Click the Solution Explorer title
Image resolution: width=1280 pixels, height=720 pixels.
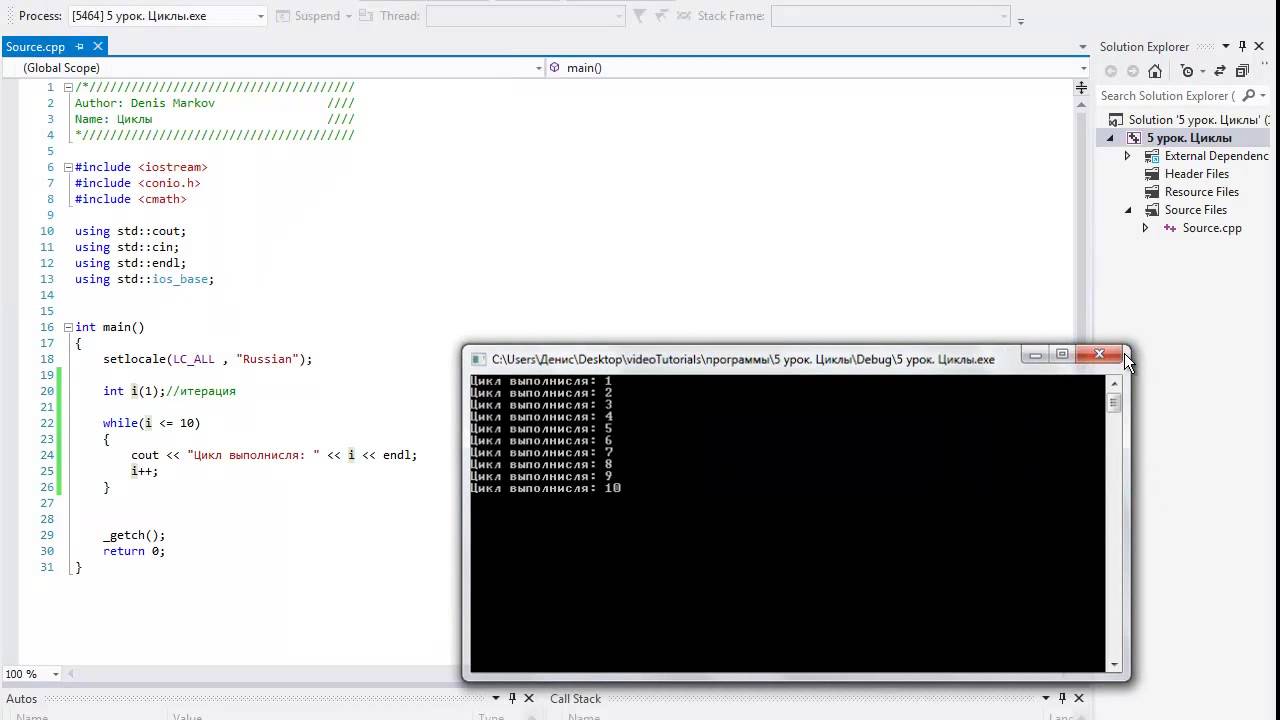click(x=1144, y=47)
